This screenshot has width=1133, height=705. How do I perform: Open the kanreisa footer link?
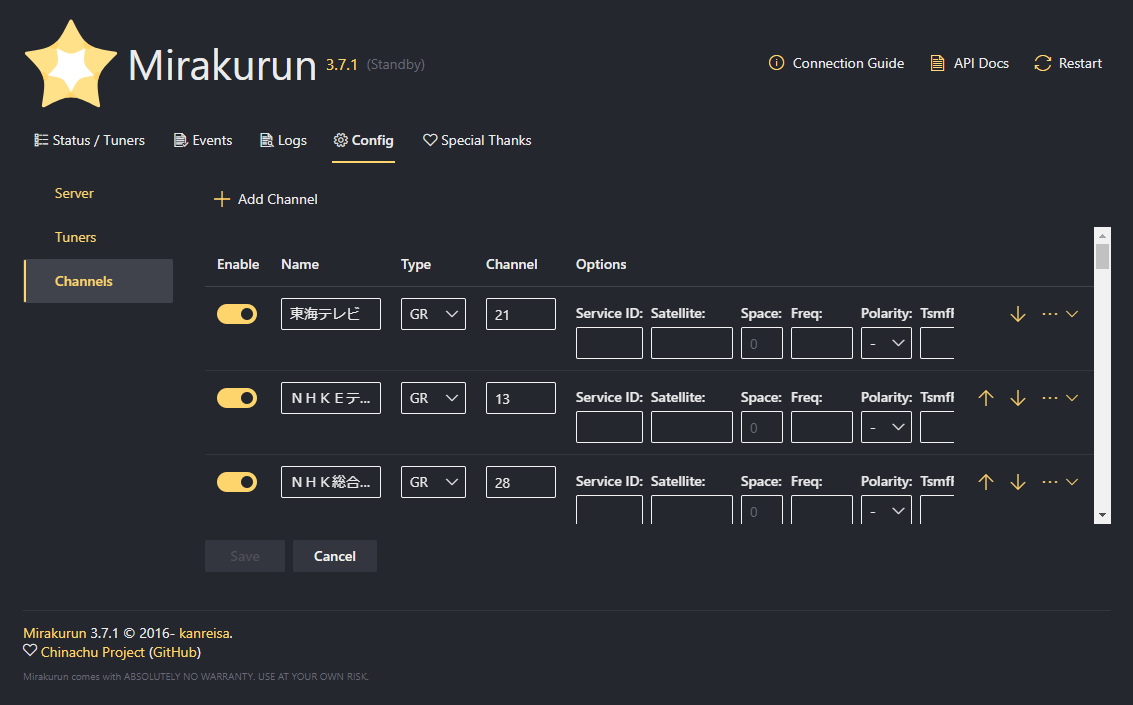pyautogui.click(x=204, y=633)
